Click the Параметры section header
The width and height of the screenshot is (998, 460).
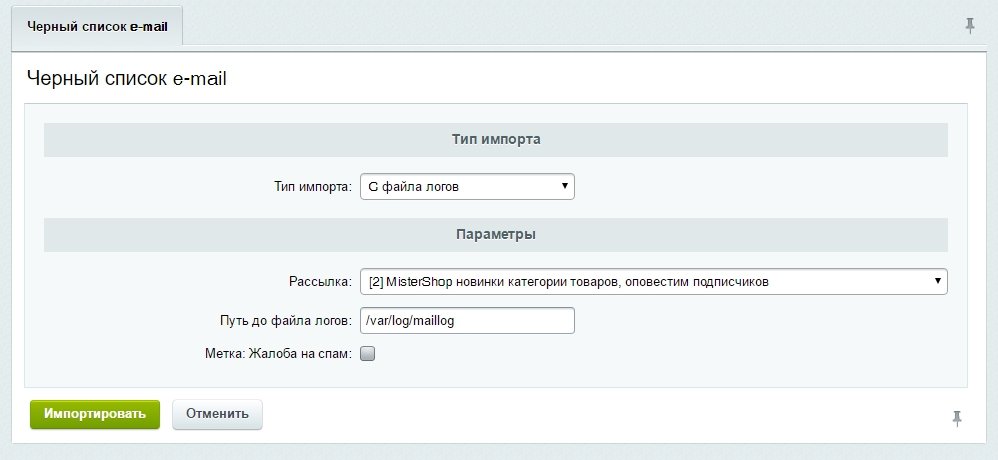coord(496,235)
